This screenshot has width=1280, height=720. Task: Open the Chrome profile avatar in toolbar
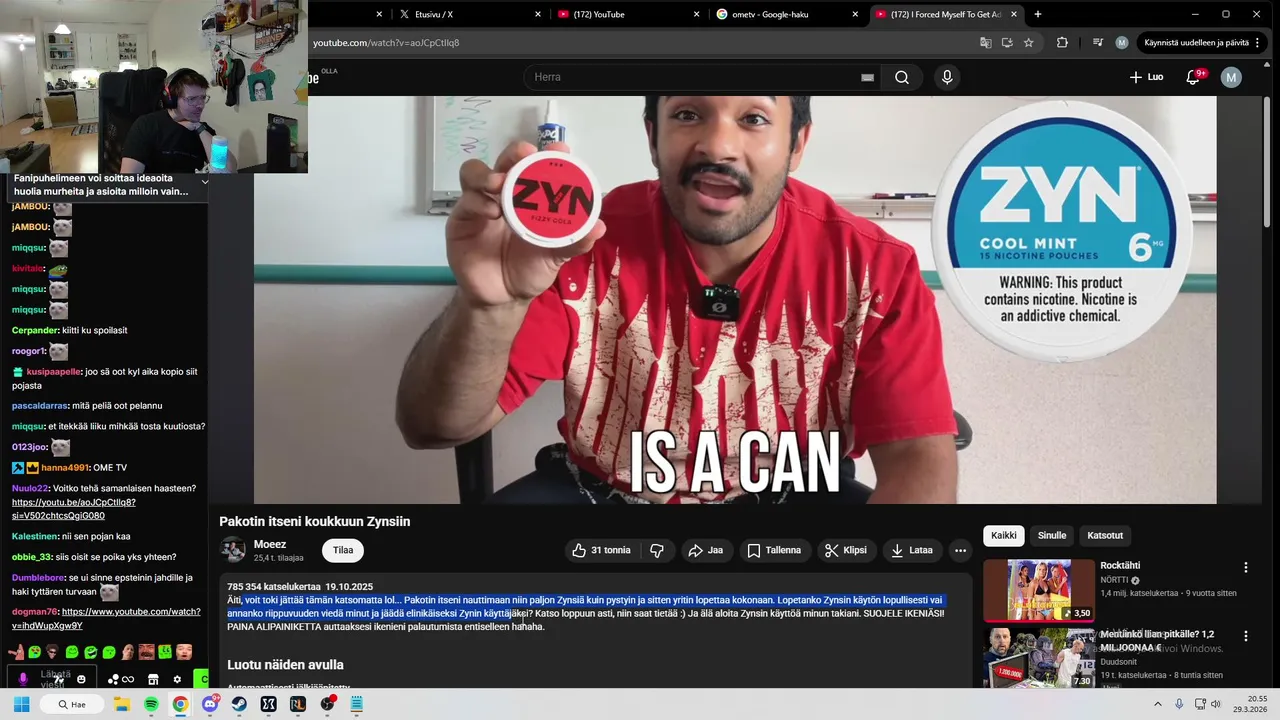click(x=1122, y=43)
